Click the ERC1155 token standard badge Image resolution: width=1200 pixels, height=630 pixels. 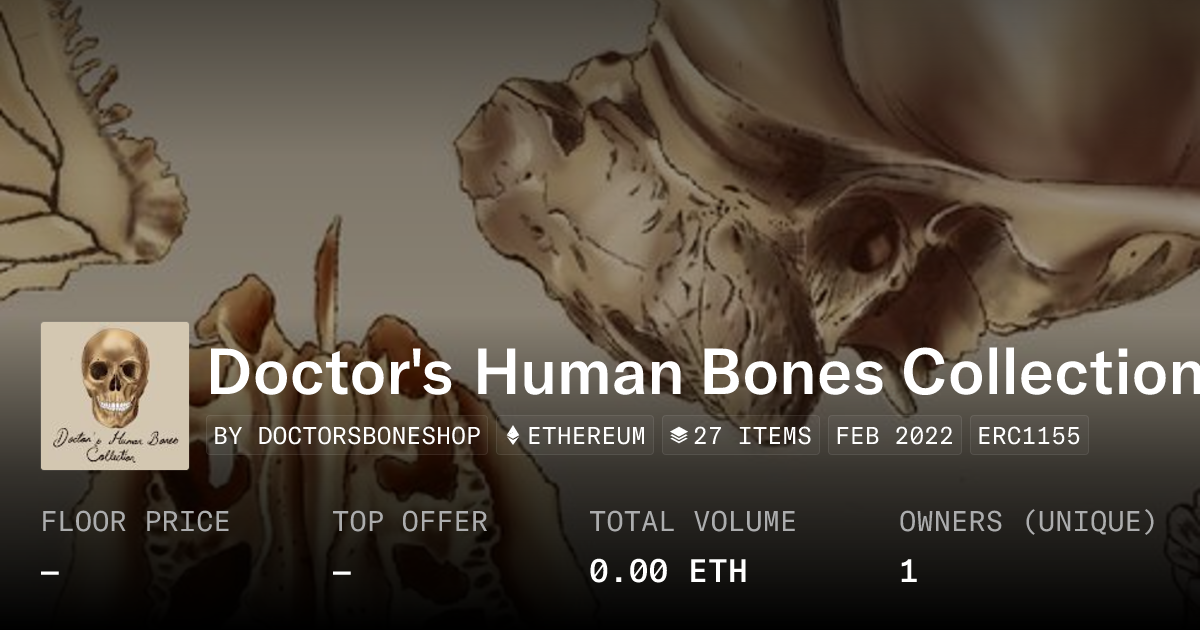(1029, 436)
